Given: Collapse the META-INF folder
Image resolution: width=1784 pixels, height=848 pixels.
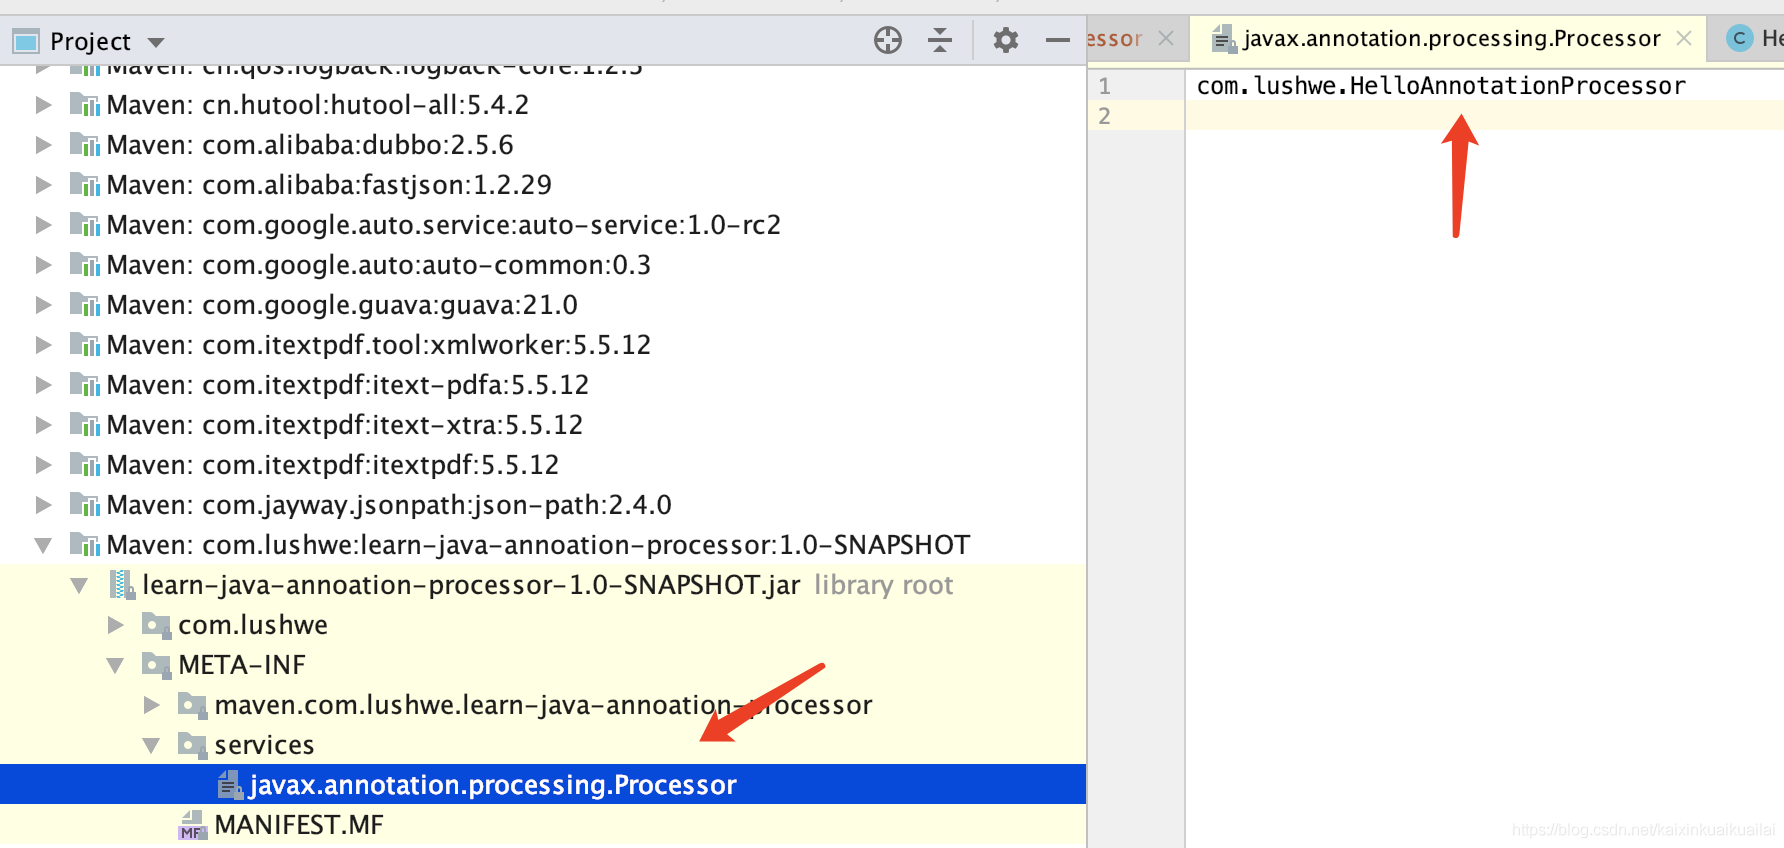Looking at the screenshot, I should (115, 665).
